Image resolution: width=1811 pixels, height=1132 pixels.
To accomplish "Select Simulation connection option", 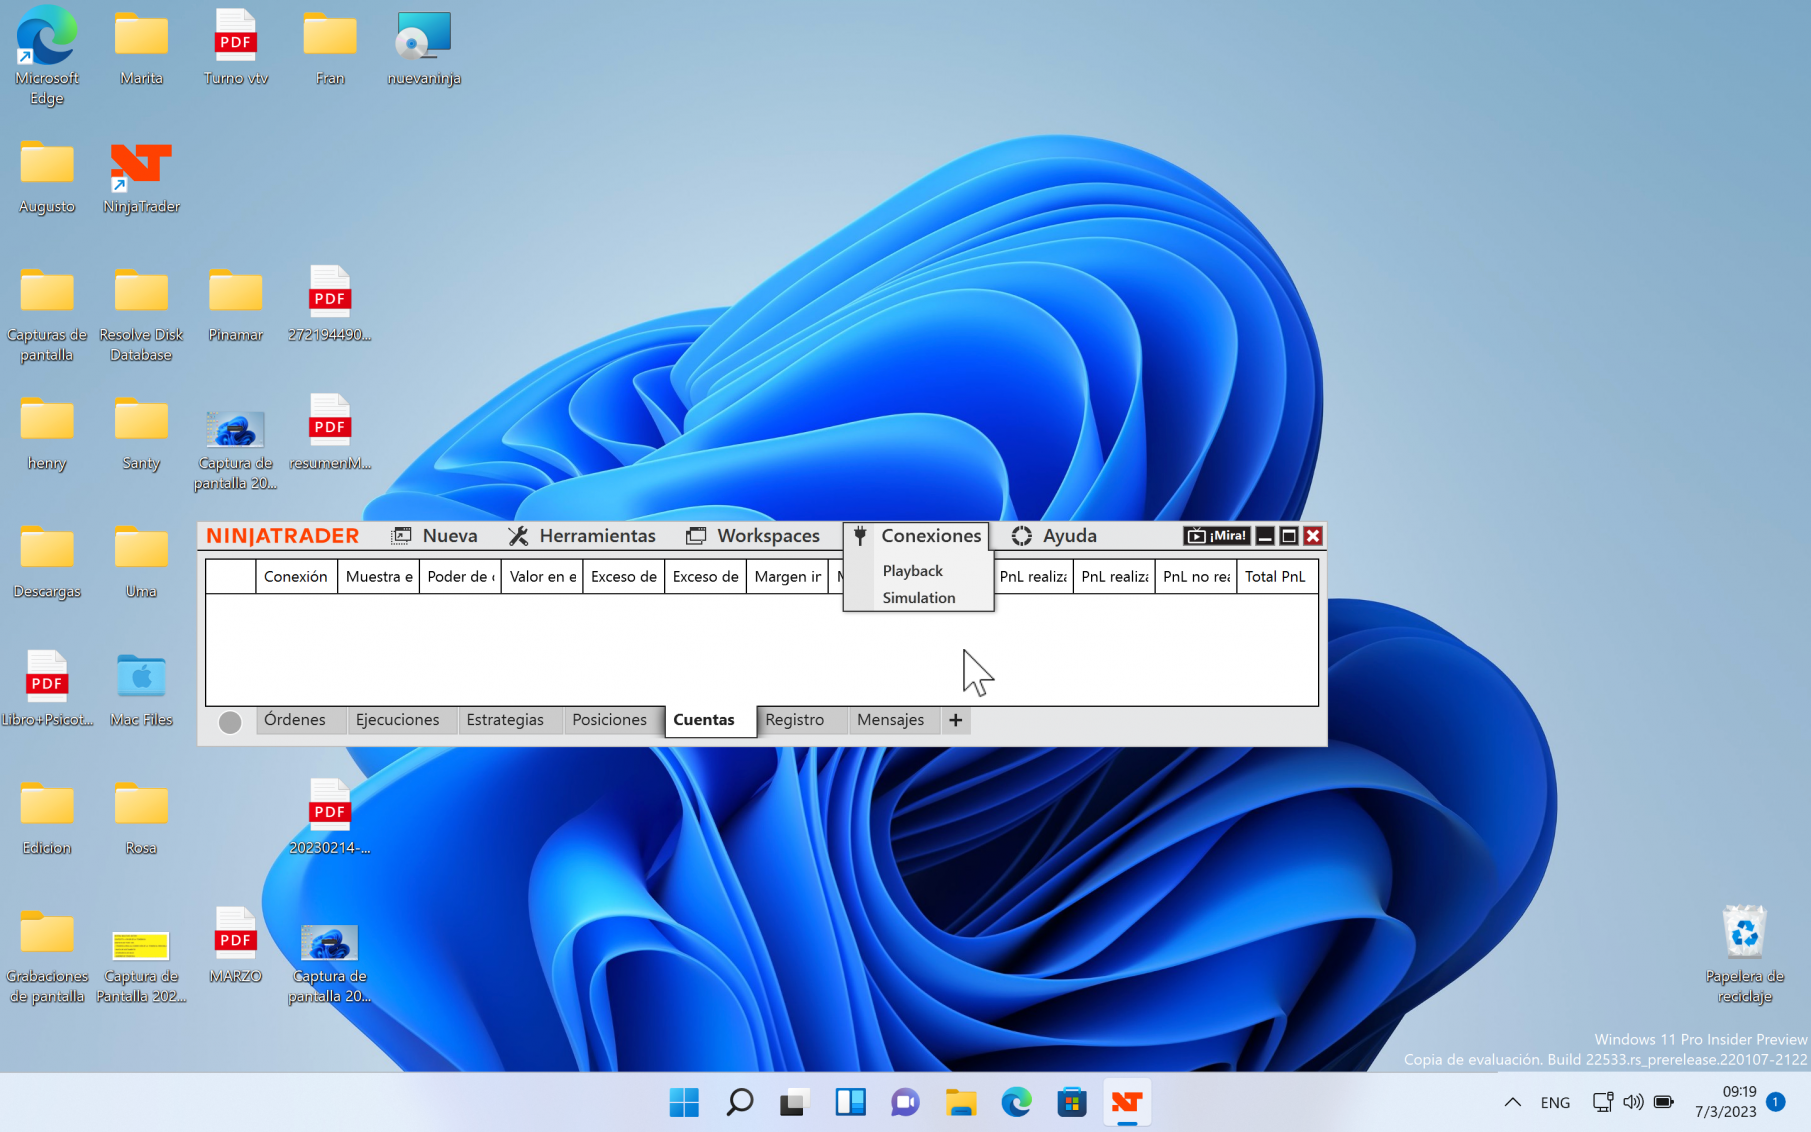I will pos(918,598).
